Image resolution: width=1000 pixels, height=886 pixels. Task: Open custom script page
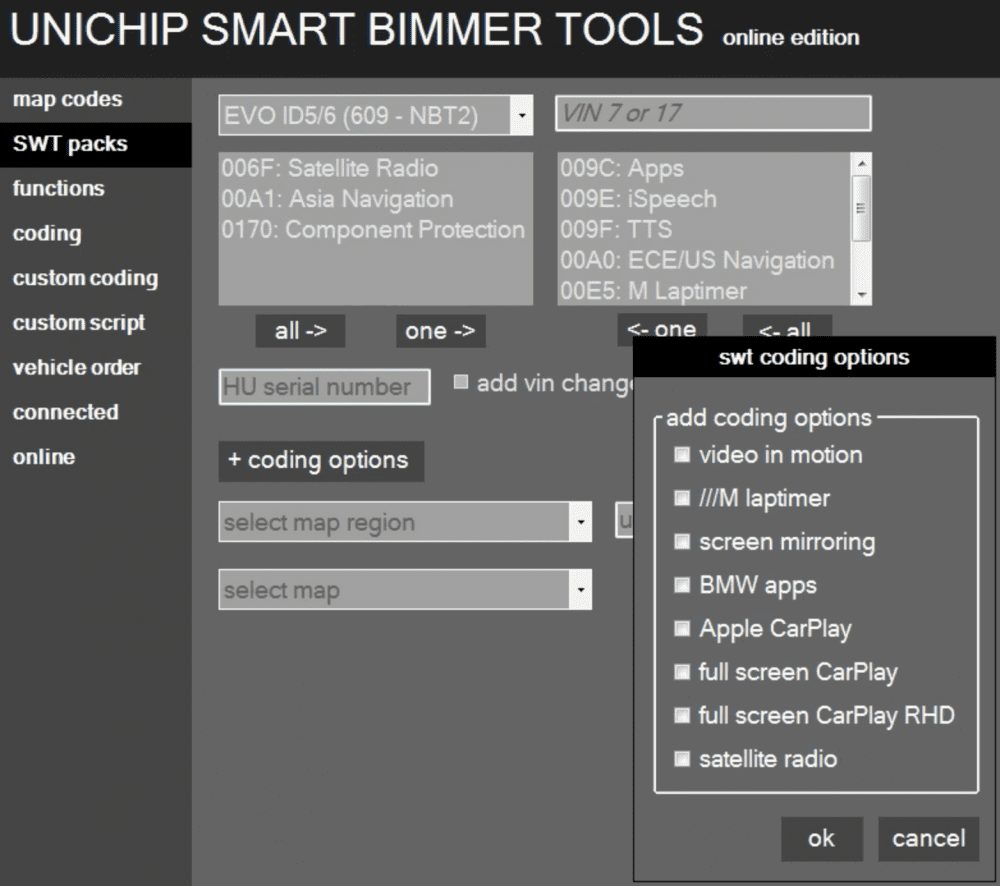pyautogui.click(x=78, y=323)
